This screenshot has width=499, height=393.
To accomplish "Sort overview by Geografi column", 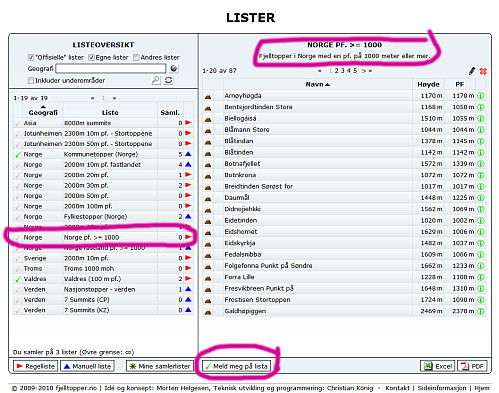I will 43,113.
